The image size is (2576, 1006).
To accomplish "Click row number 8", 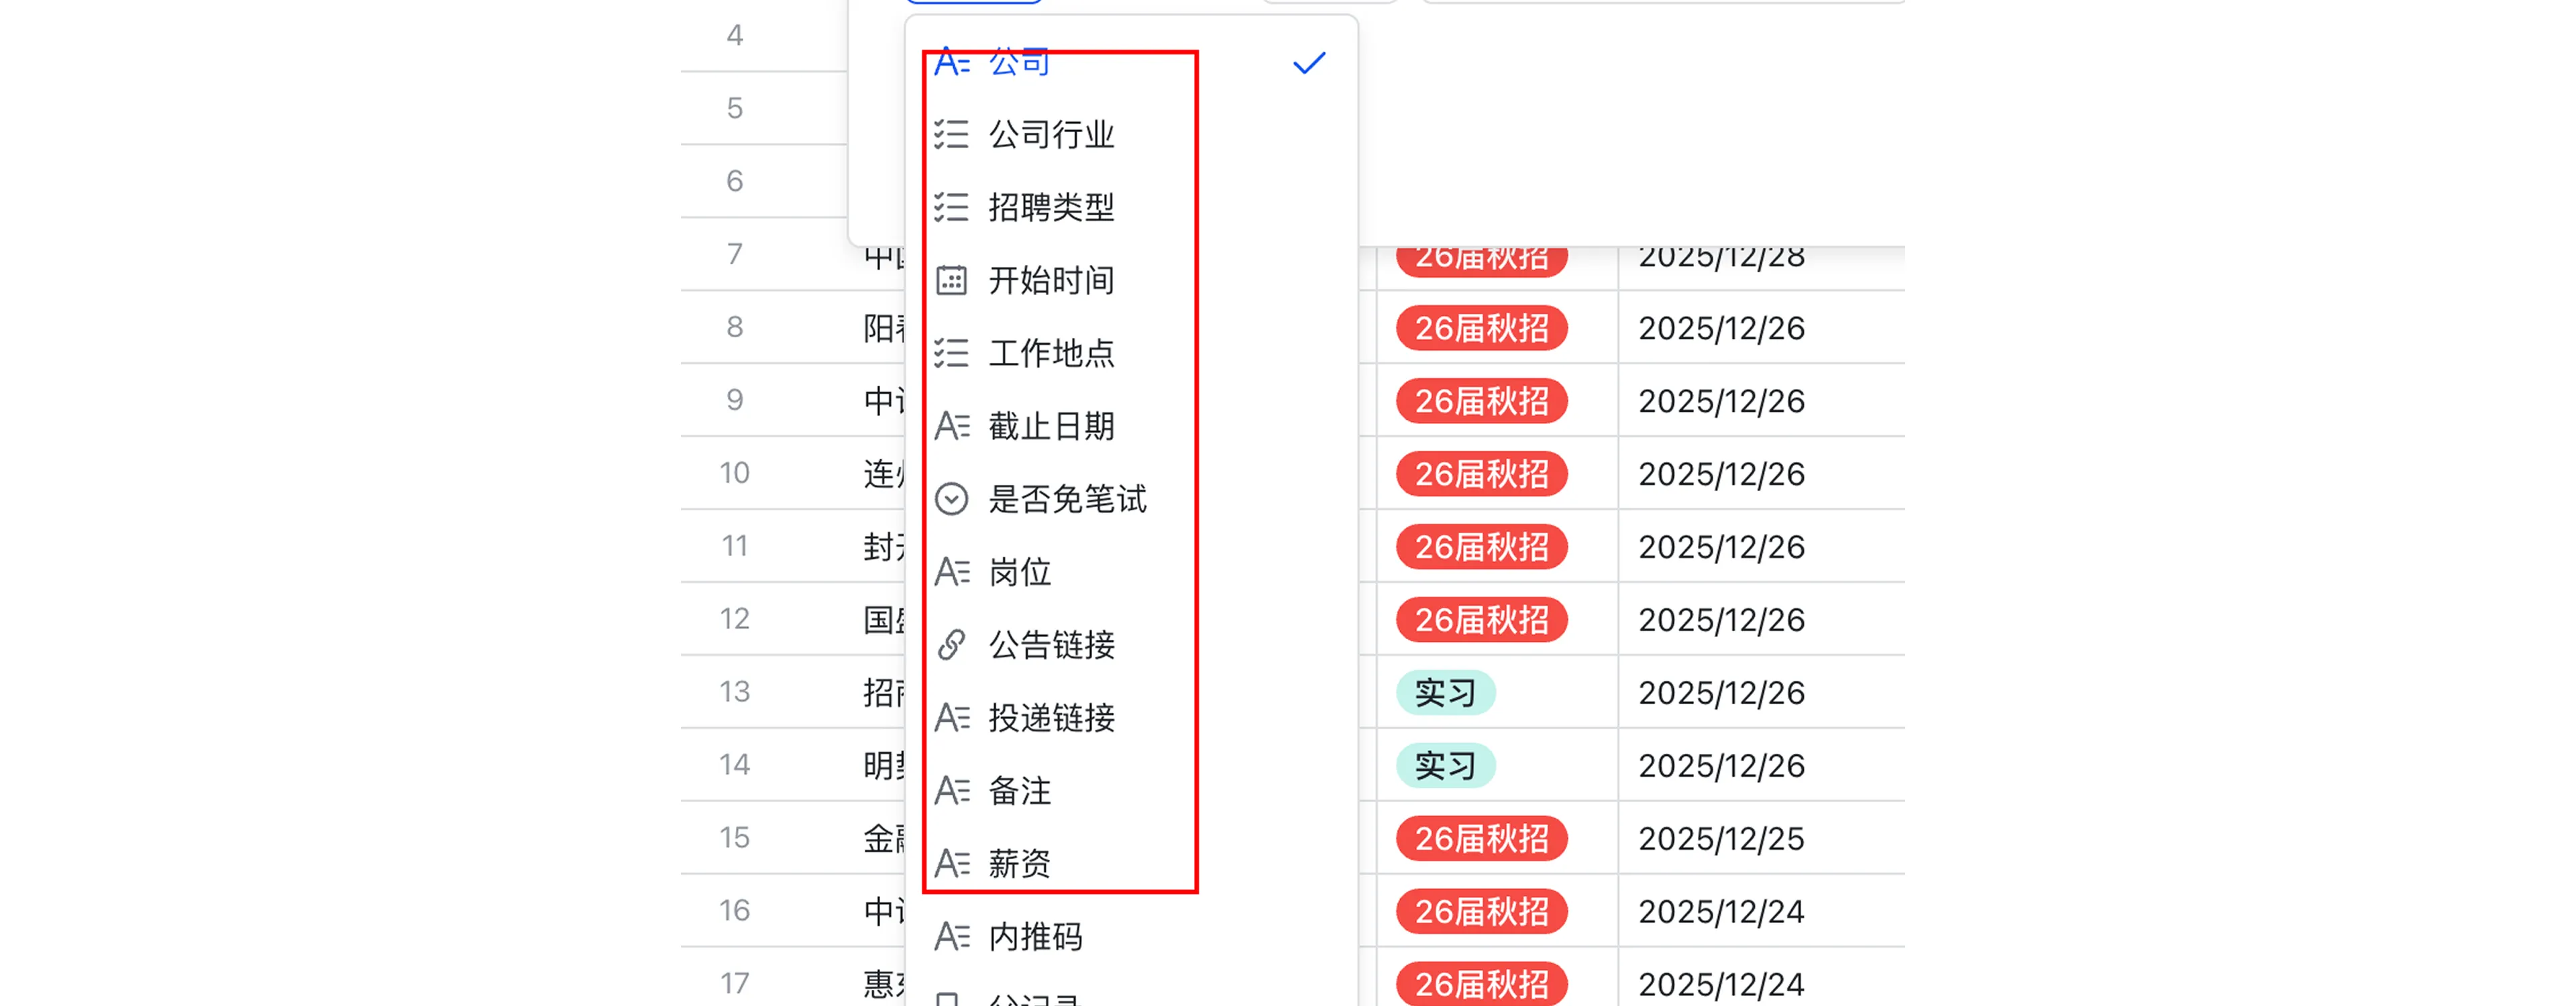I will [x=735, y=327].
